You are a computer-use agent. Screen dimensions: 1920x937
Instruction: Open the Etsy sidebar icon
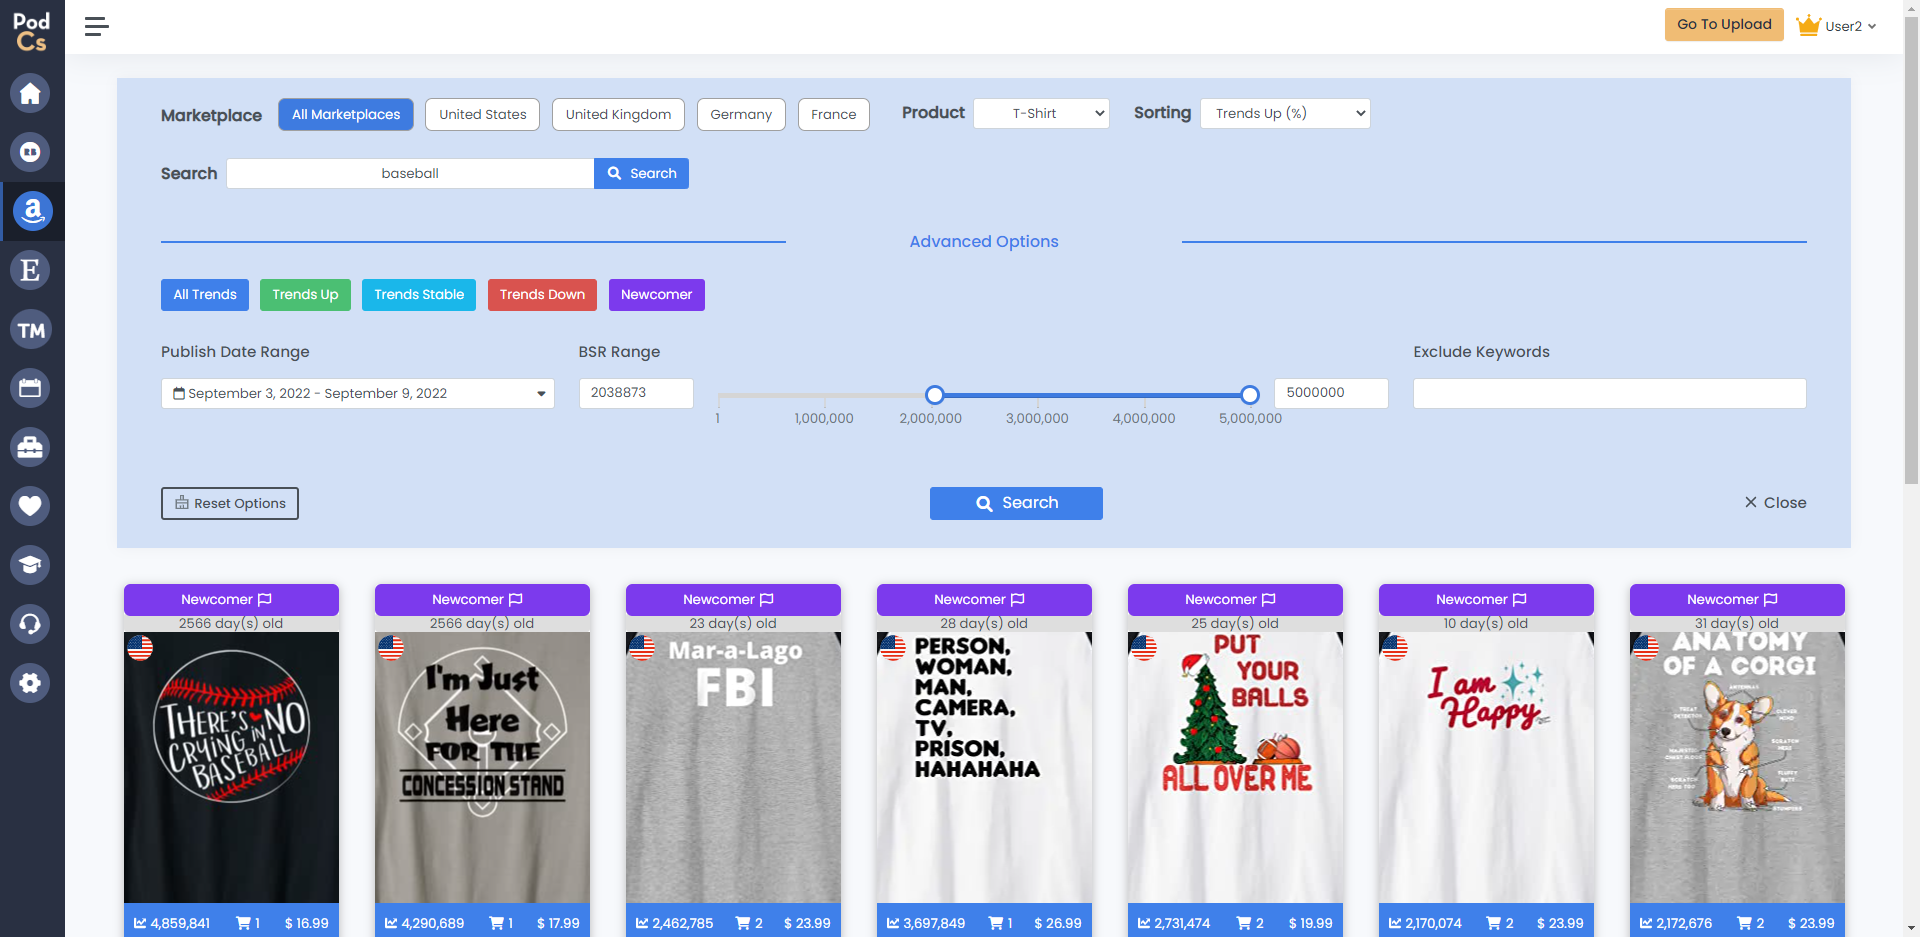[x=31, y=270]
